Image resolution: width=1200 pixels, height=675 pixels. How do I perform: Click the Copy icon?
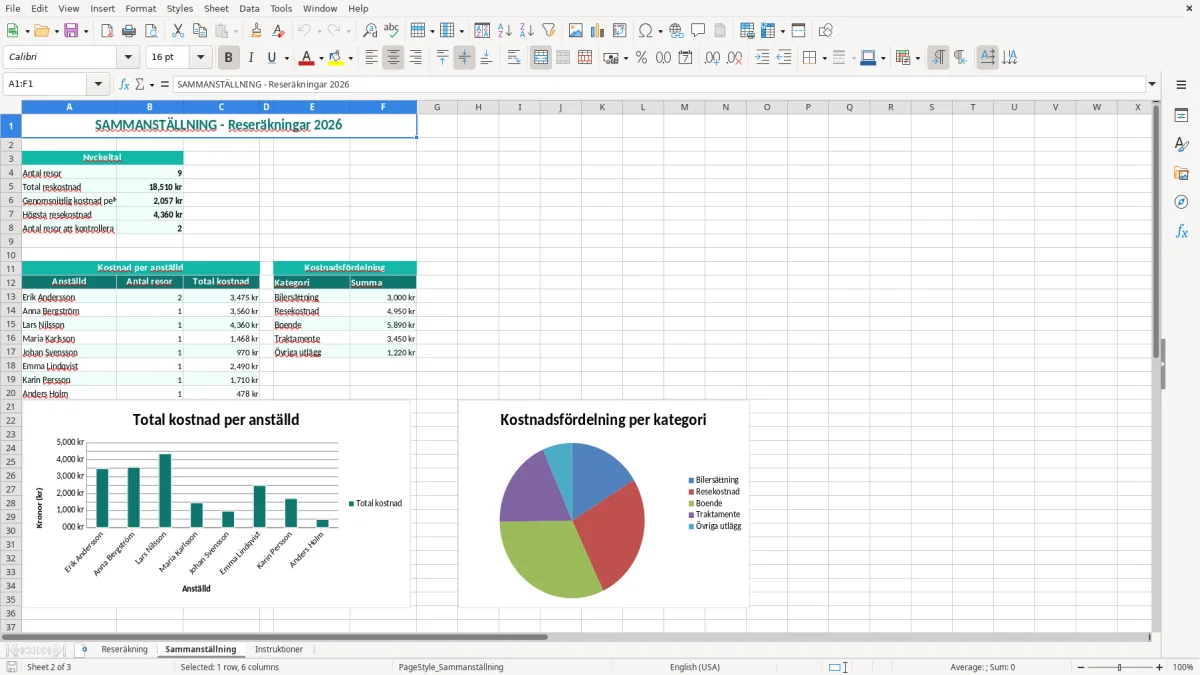200,31
